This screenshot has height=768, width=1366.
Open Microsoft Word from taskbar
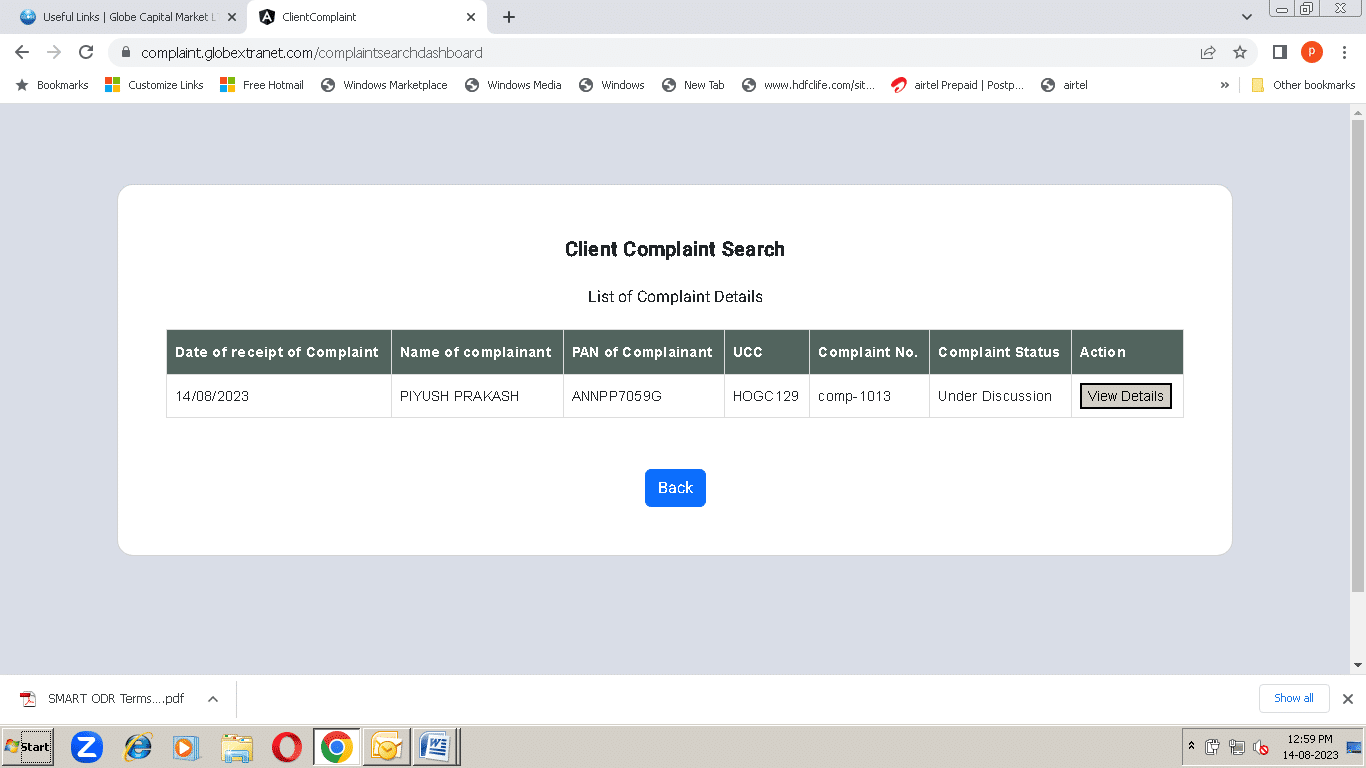(x=434, y=747)
